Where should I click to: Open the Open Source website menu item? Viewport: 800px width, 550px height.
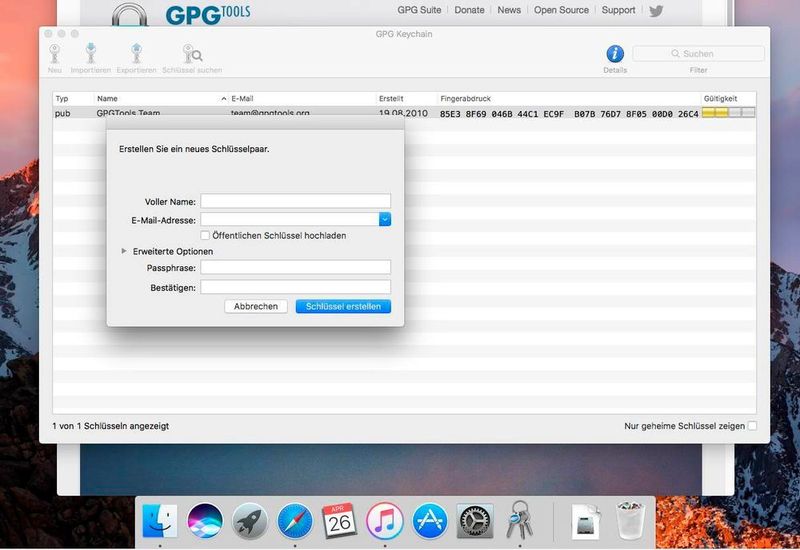pos(561,10)
